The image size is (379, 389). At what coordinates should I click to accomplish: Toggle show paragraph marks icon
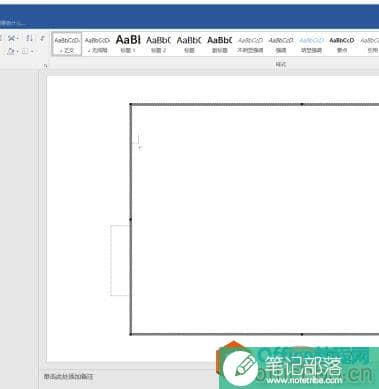coord(42,38)
